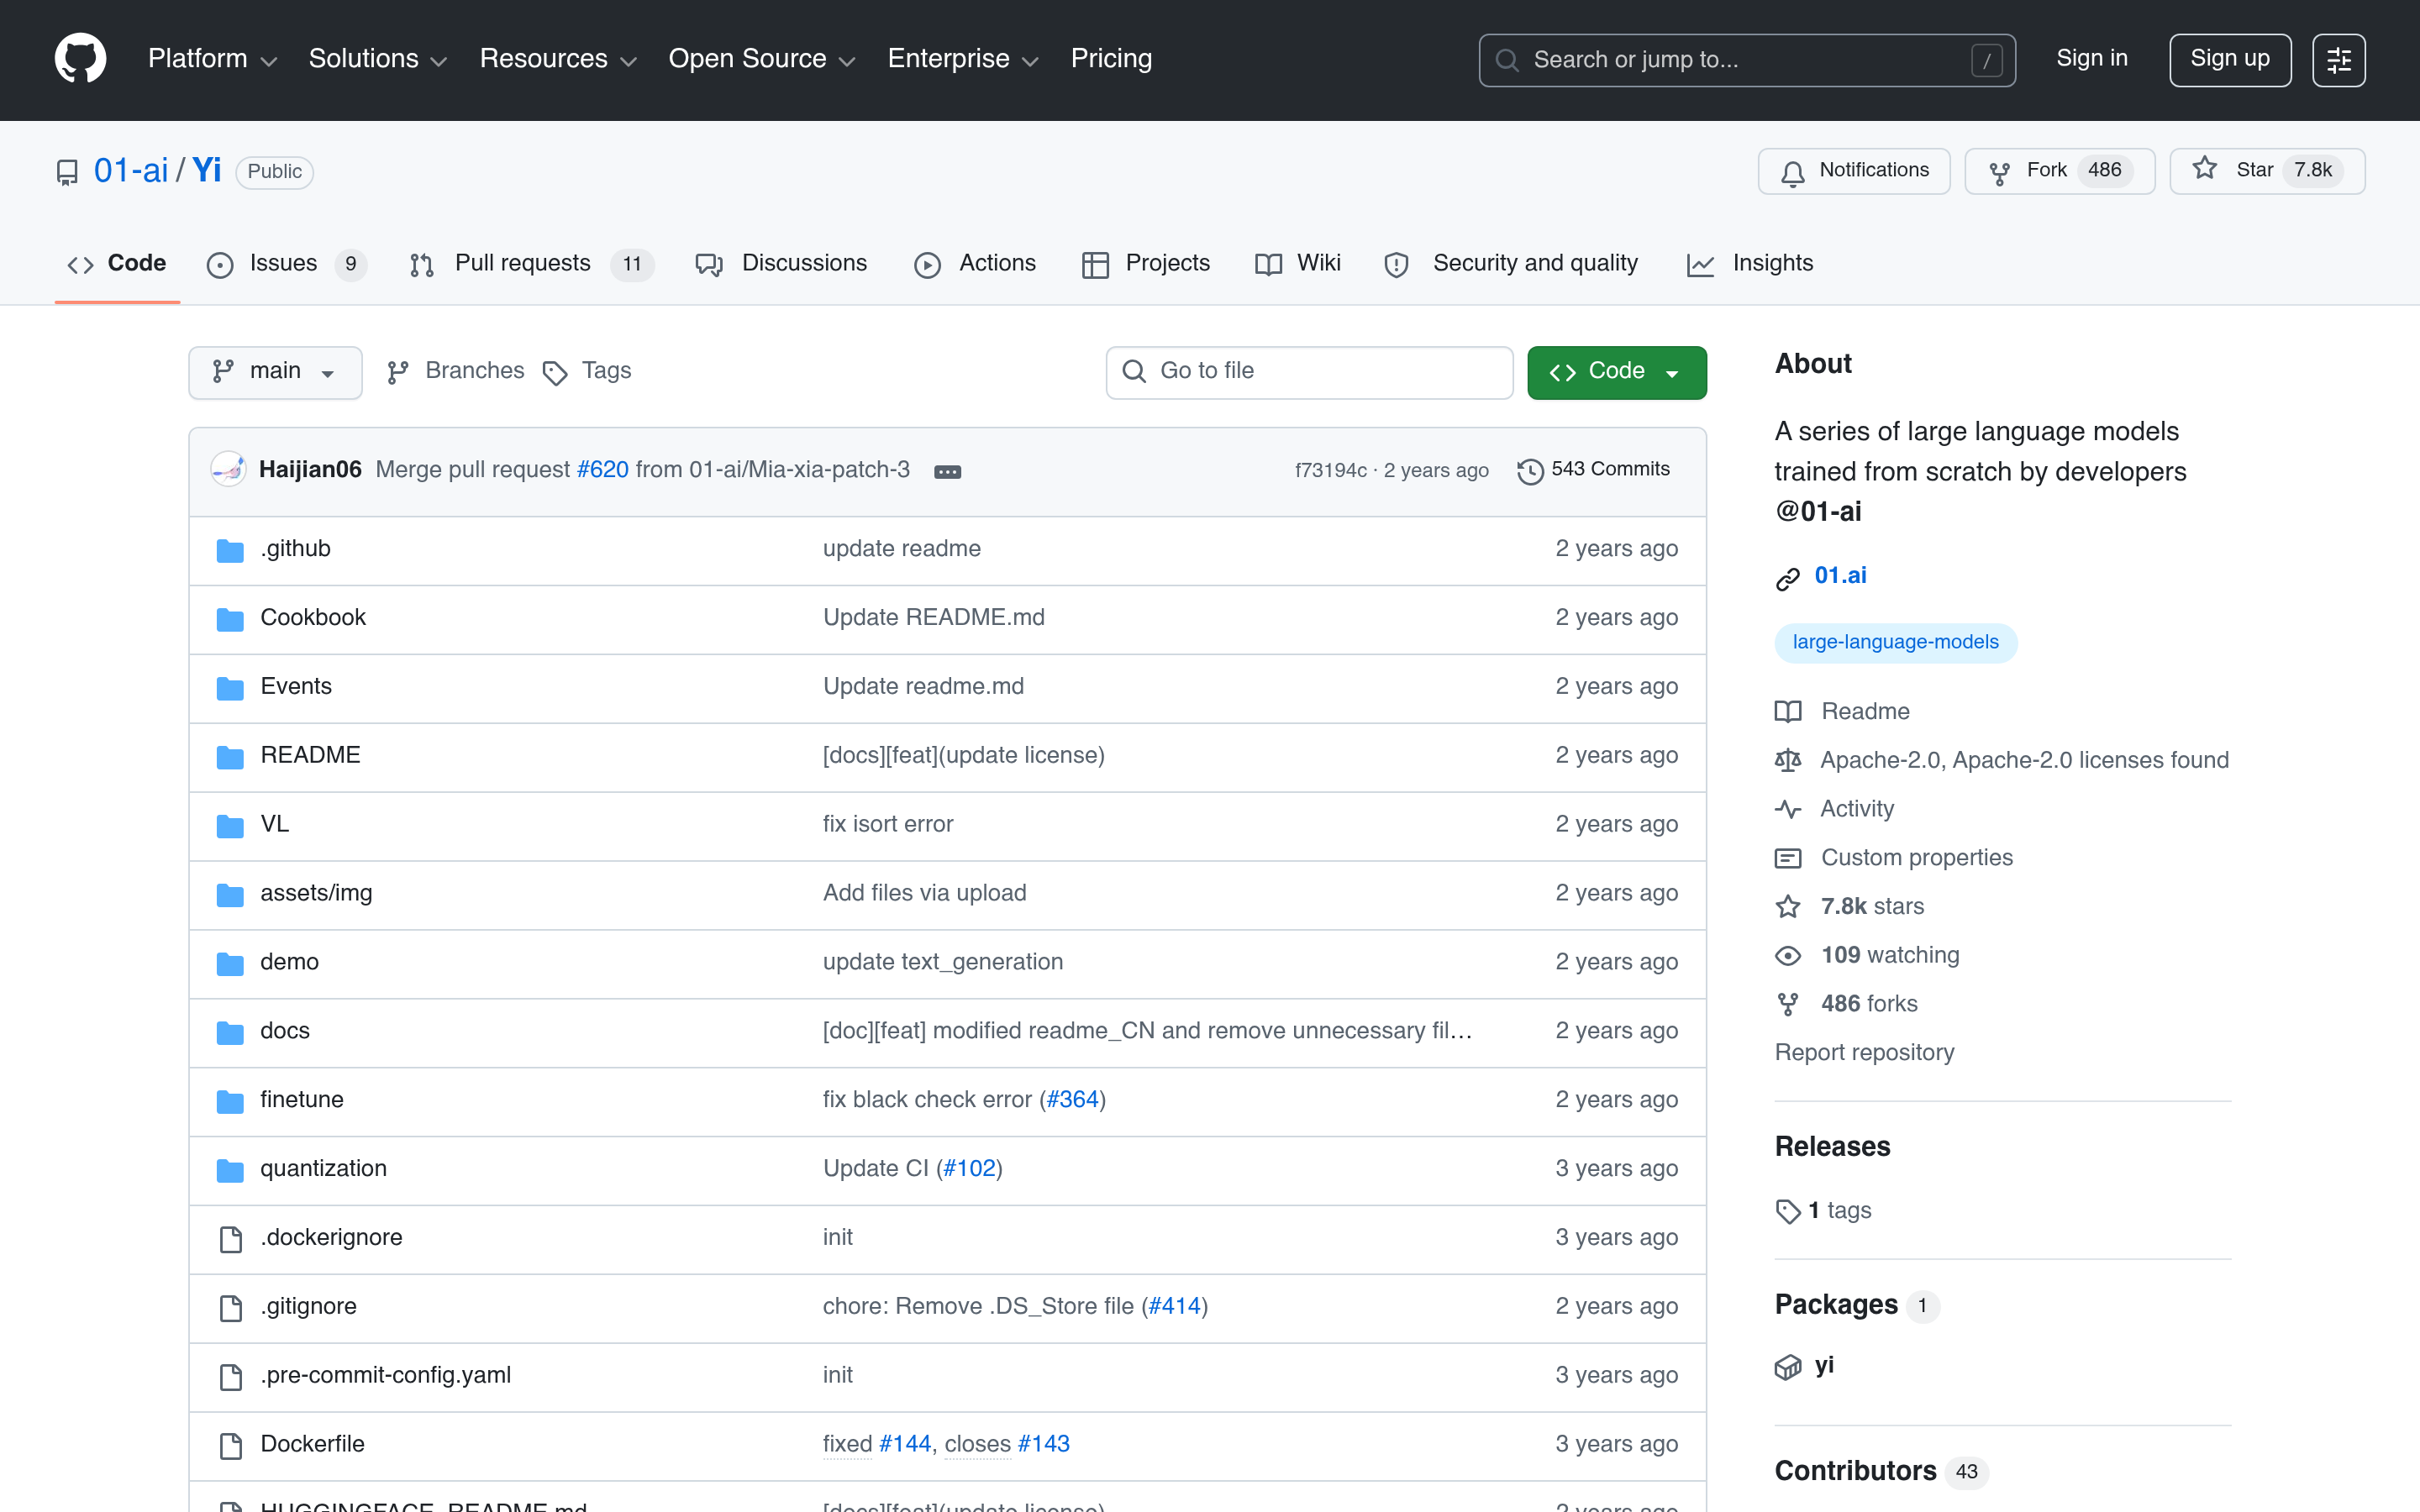
Task: Click the Search or jump to field
Action: coord(1746,60)
